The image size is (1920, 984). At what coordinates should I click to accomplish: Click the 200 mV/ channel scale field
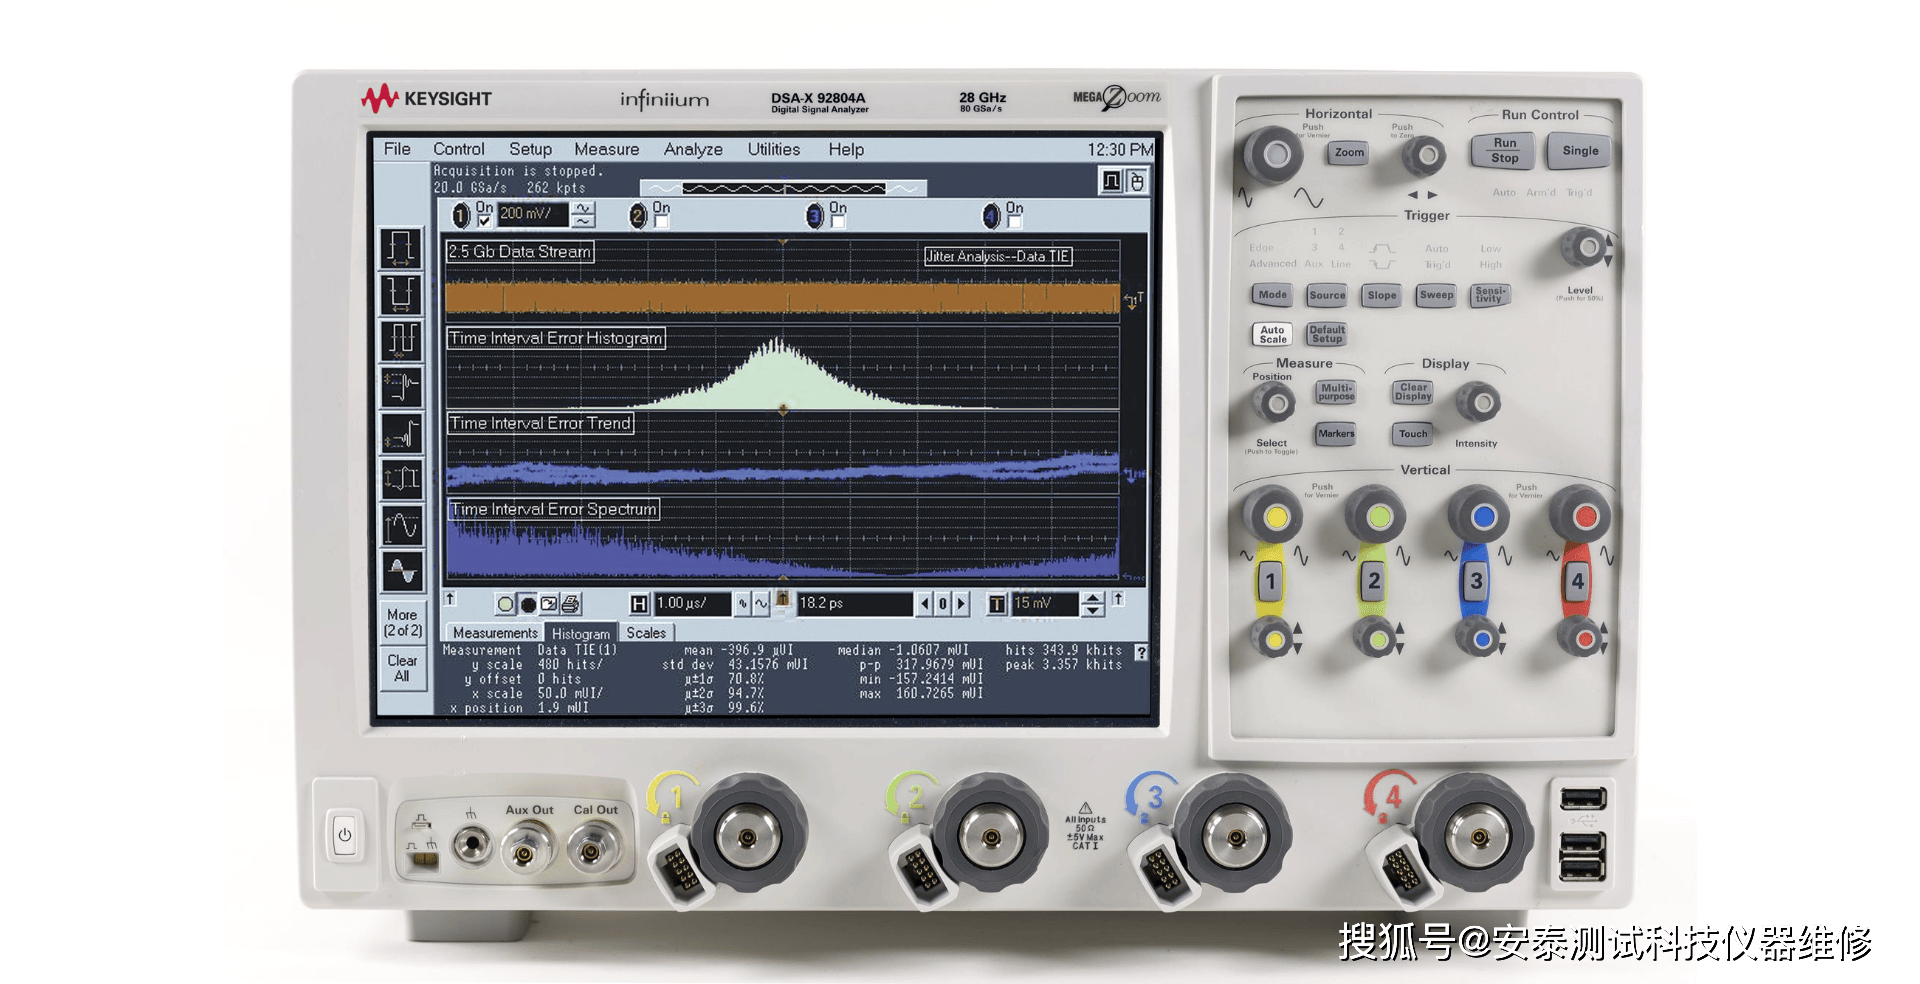pos(533,214)
